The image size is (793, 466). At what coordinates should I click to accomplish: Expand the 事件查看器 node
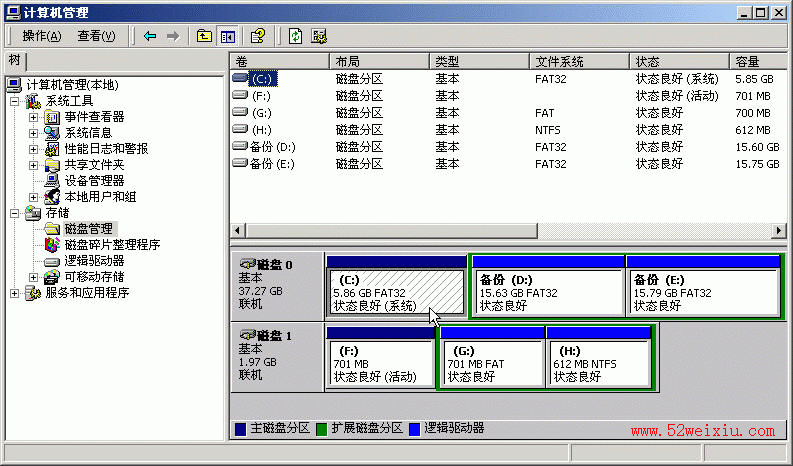tap(33, 117)
